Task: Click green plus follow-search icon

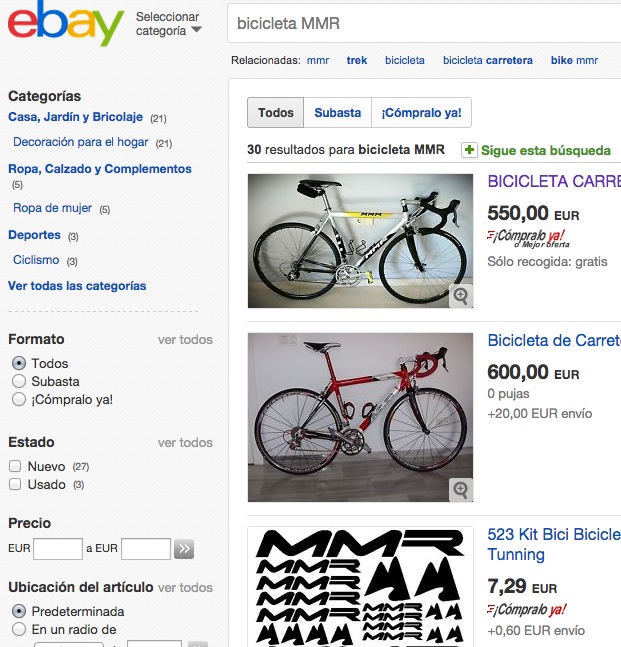Action: 469,150
